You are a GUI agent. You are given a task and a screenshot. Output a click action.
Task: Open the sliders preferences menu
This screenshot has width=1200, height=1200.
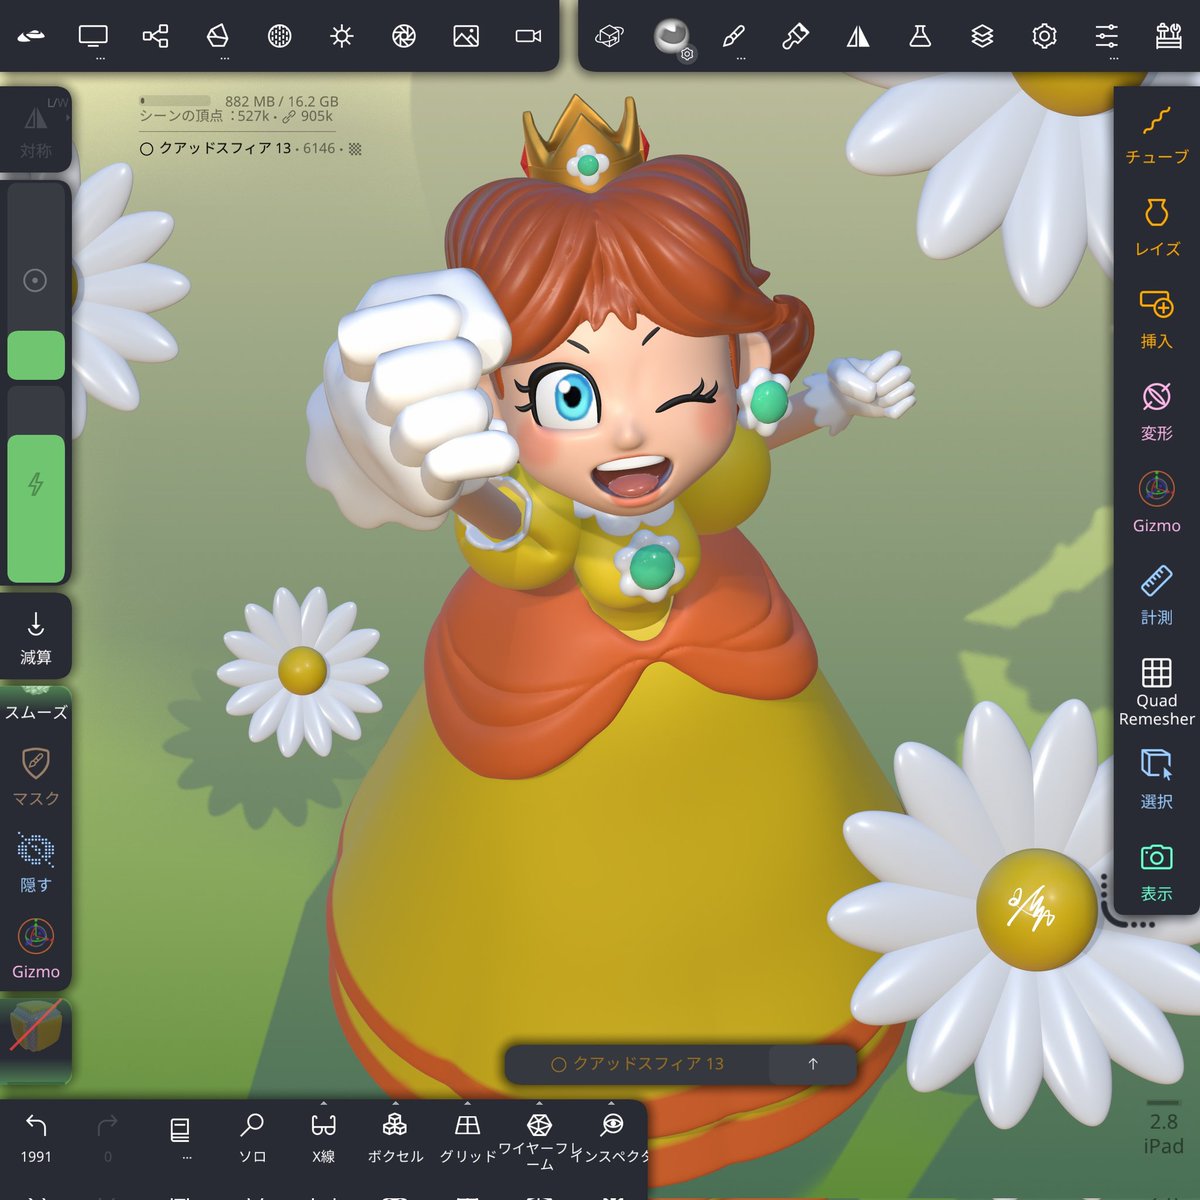(x=1106, y=37)
